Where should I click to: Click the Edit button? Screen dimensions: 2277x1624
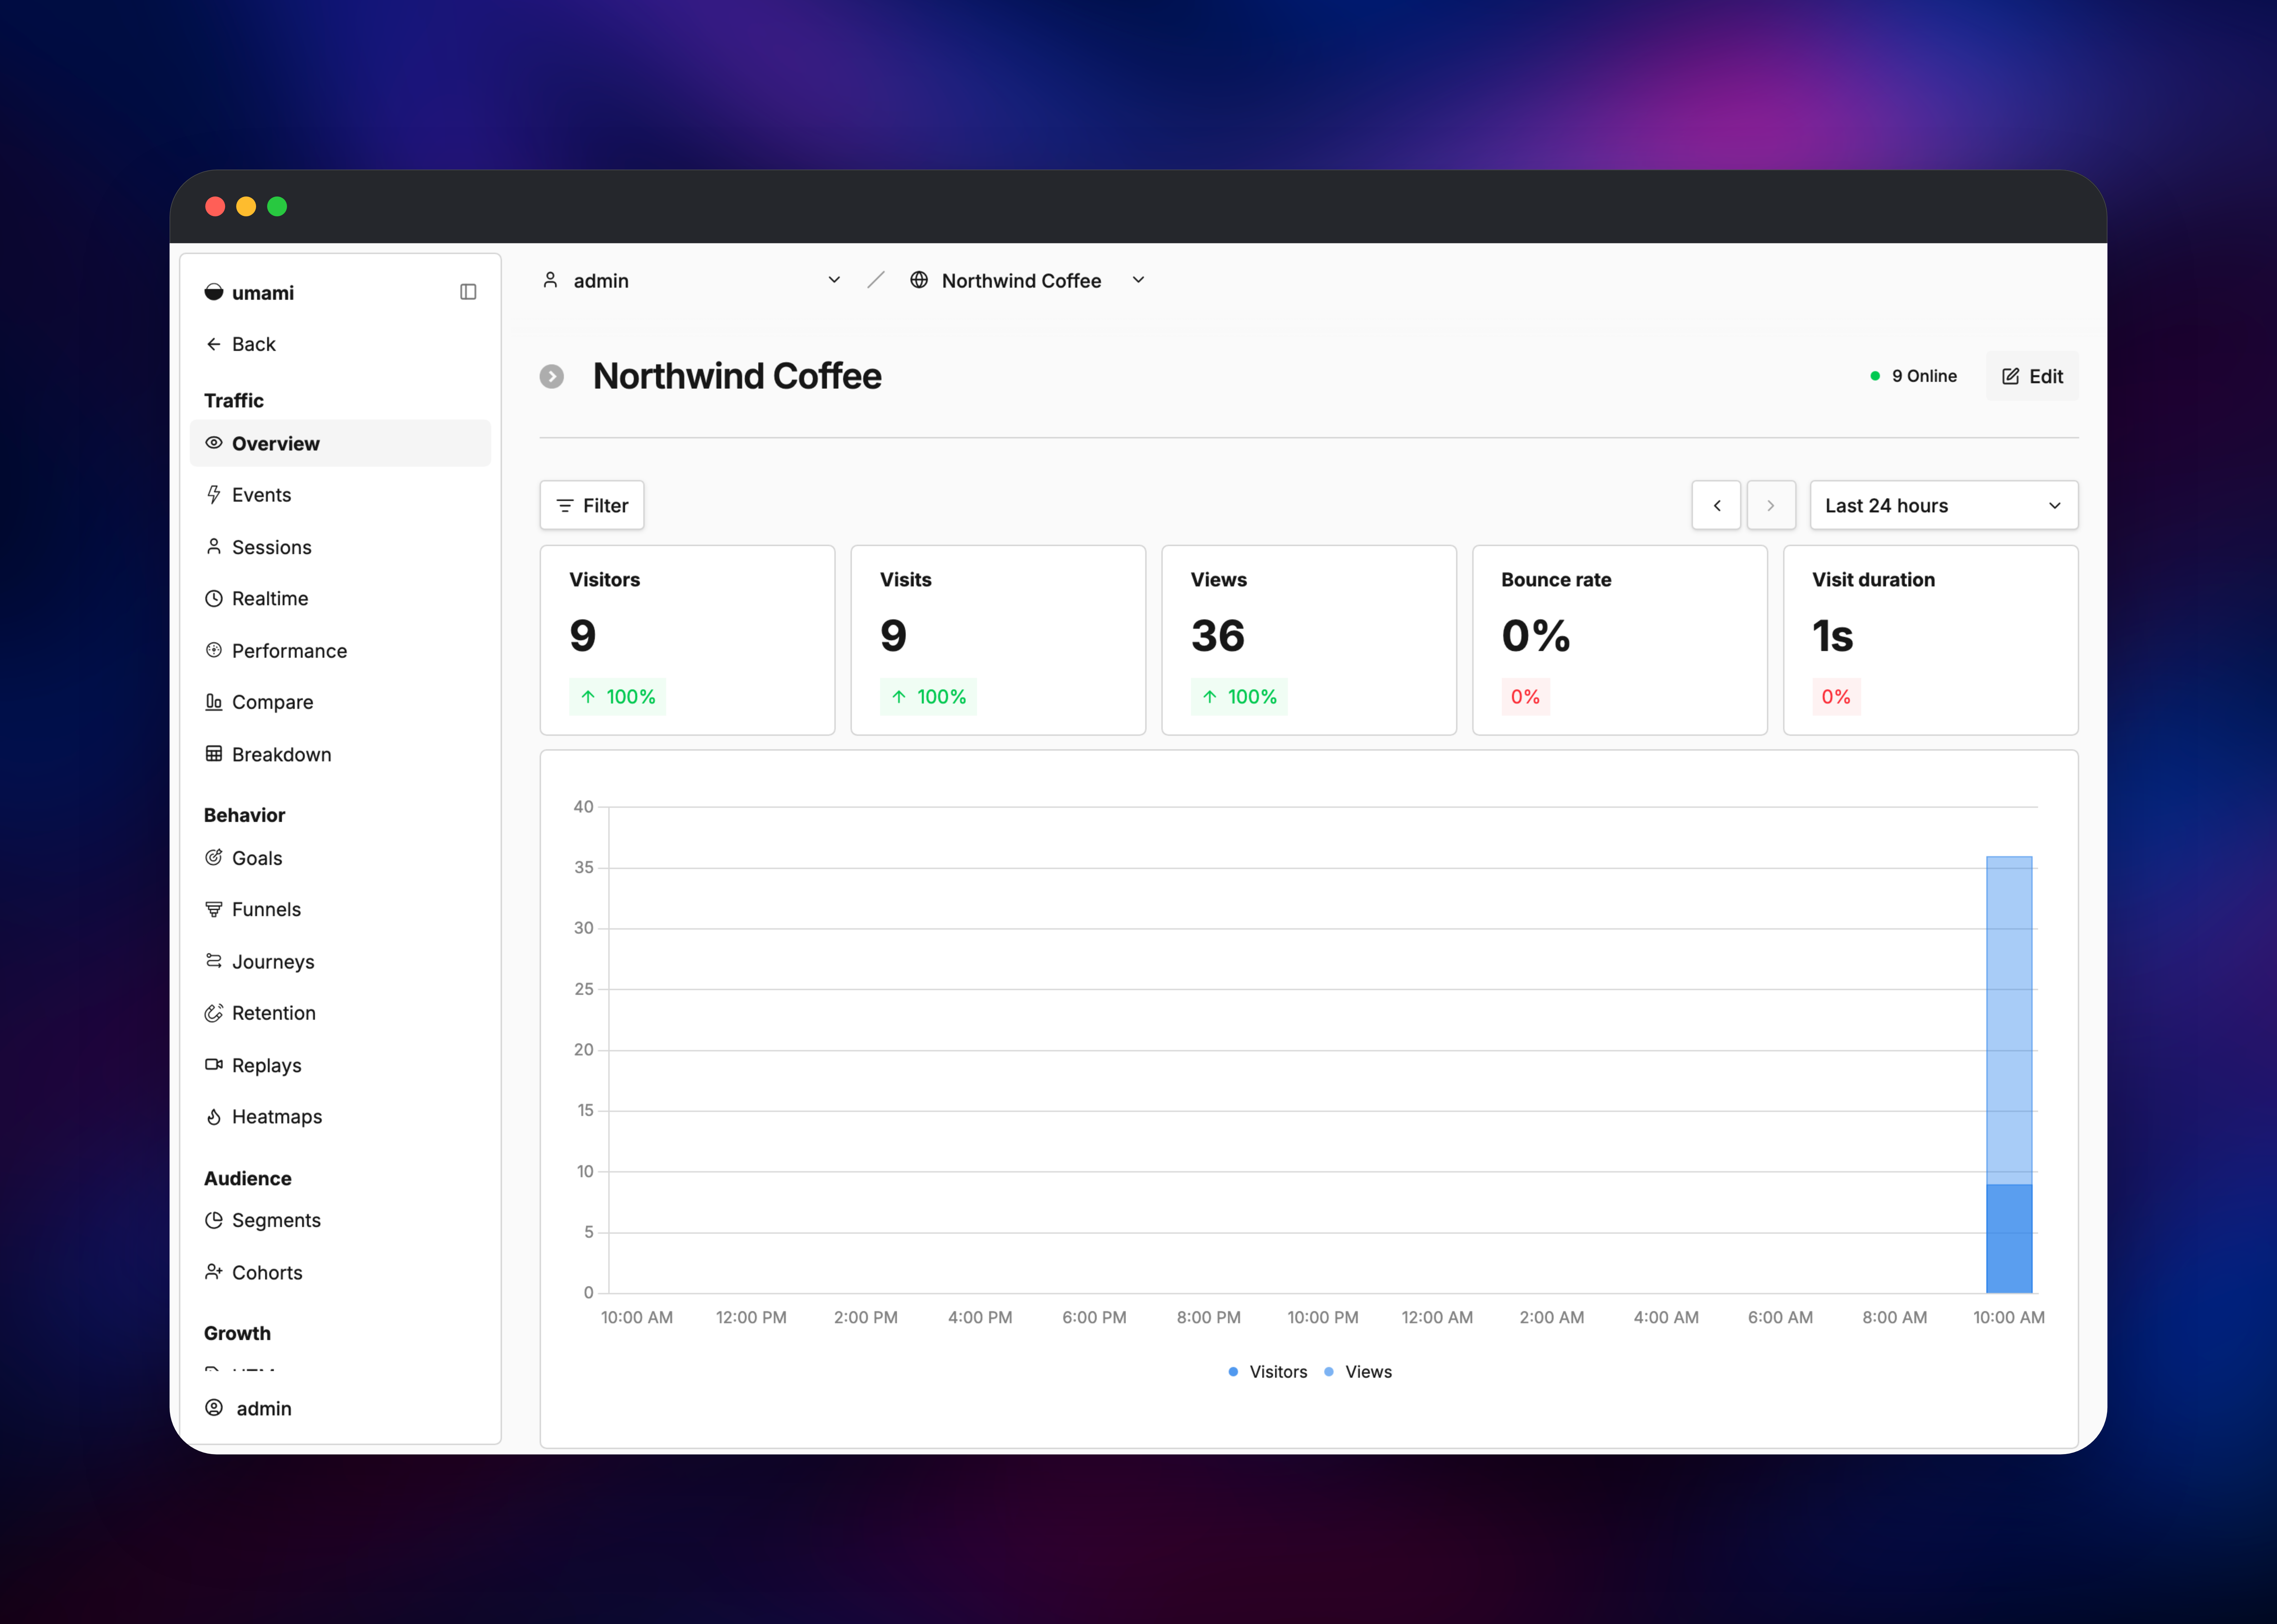coord(2032,376)
